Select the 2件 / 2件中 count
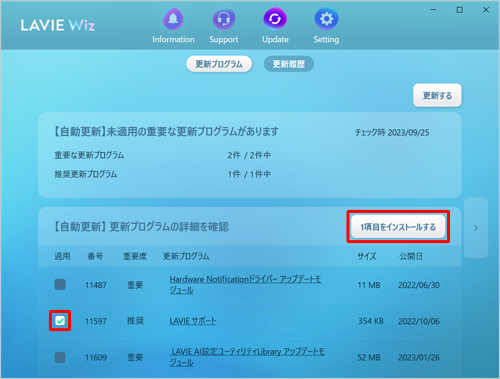 [249, 155]
